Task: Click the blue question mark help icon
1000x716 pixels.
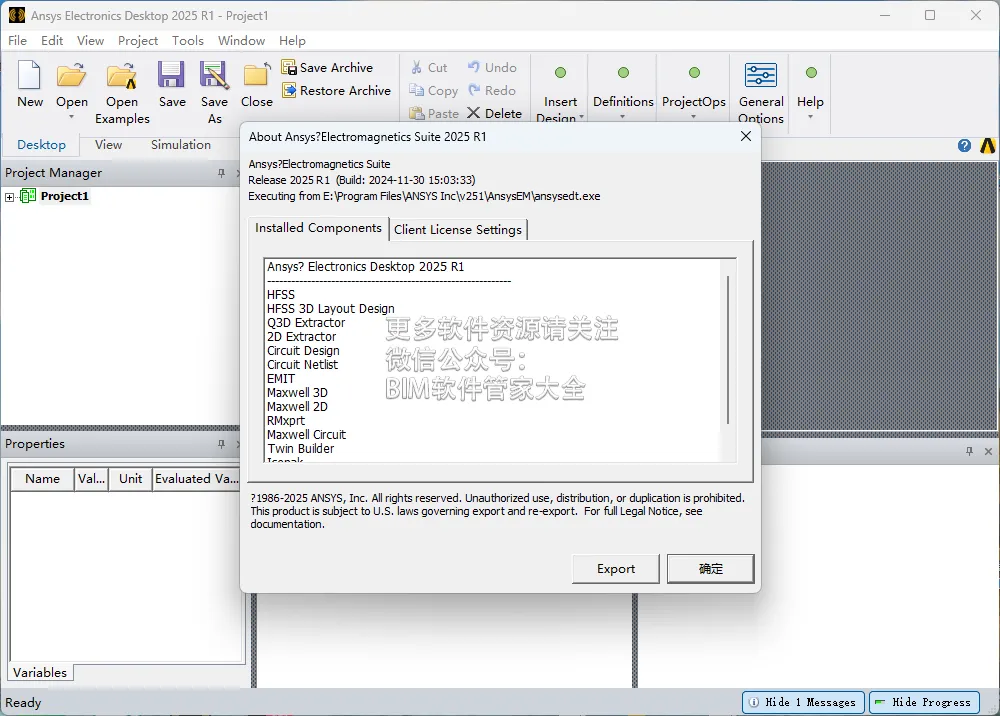Action: (x=964, y=145)
